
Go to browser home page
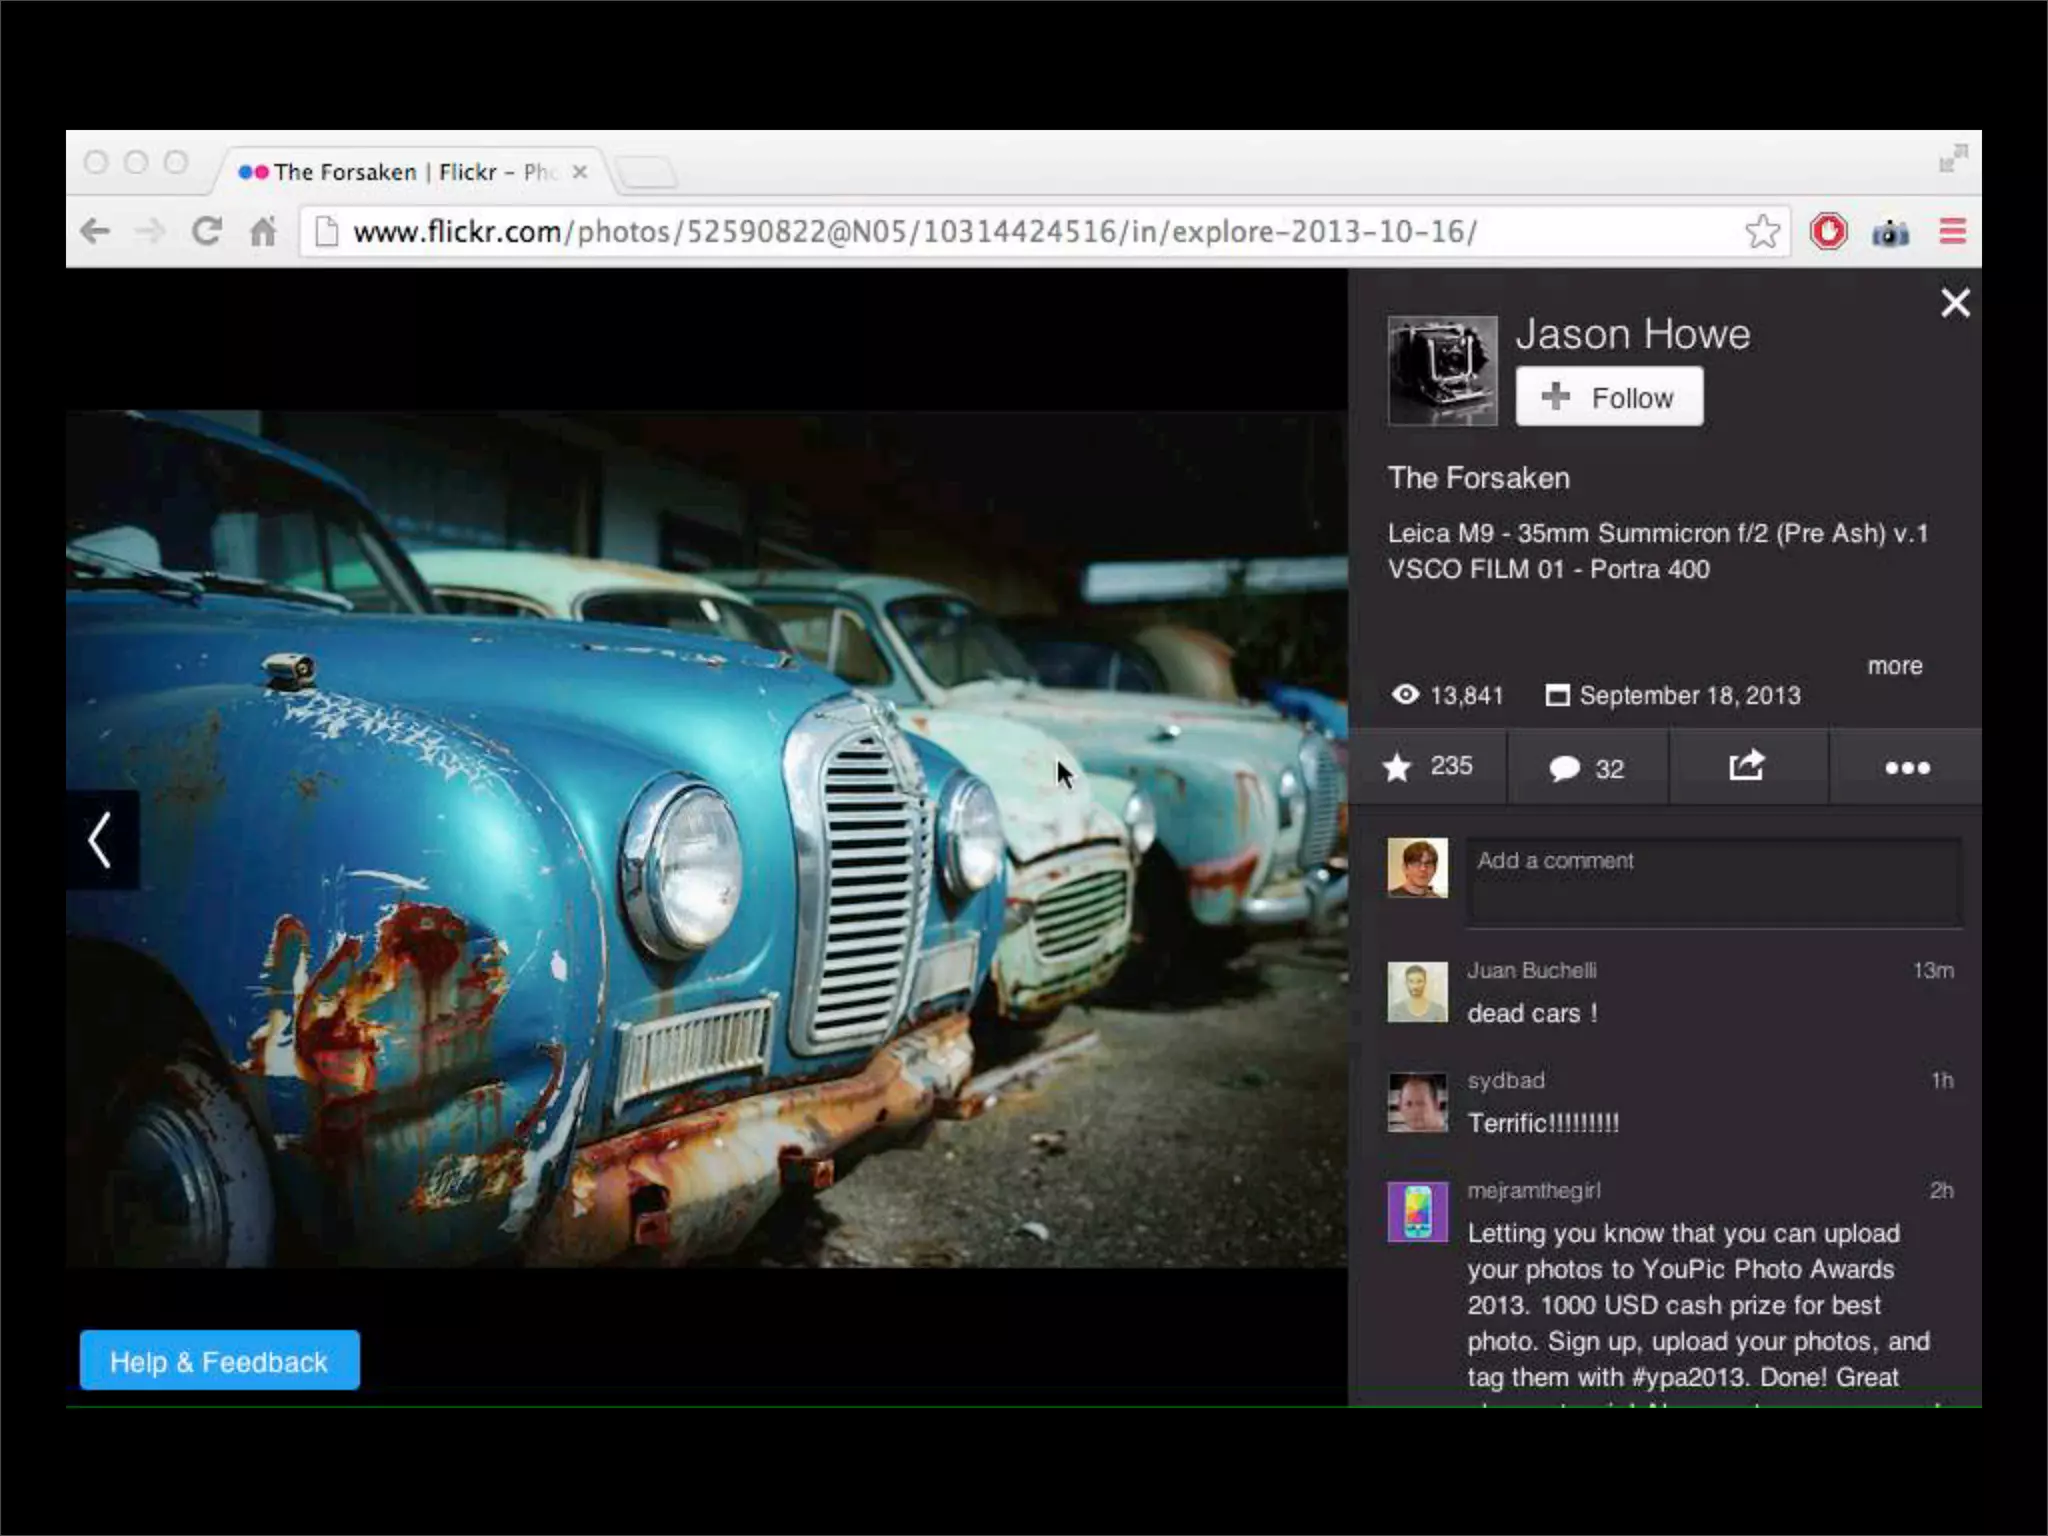[x=263, y=232]
